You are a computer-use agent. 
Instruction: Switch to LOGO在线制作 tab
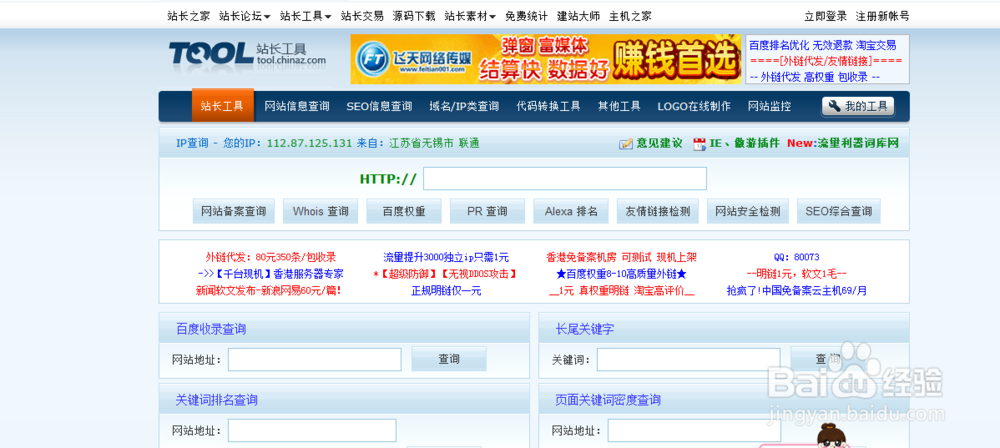(x=694, y=107)
